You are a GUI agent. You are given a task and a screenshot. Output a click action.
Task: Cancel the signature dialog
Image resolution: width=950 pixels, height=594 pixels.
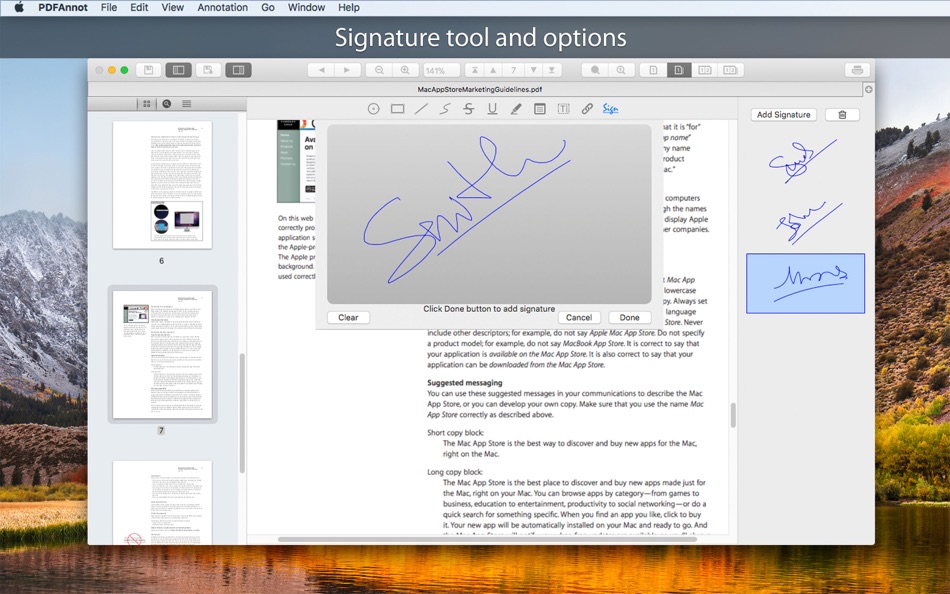click(579, 318)
